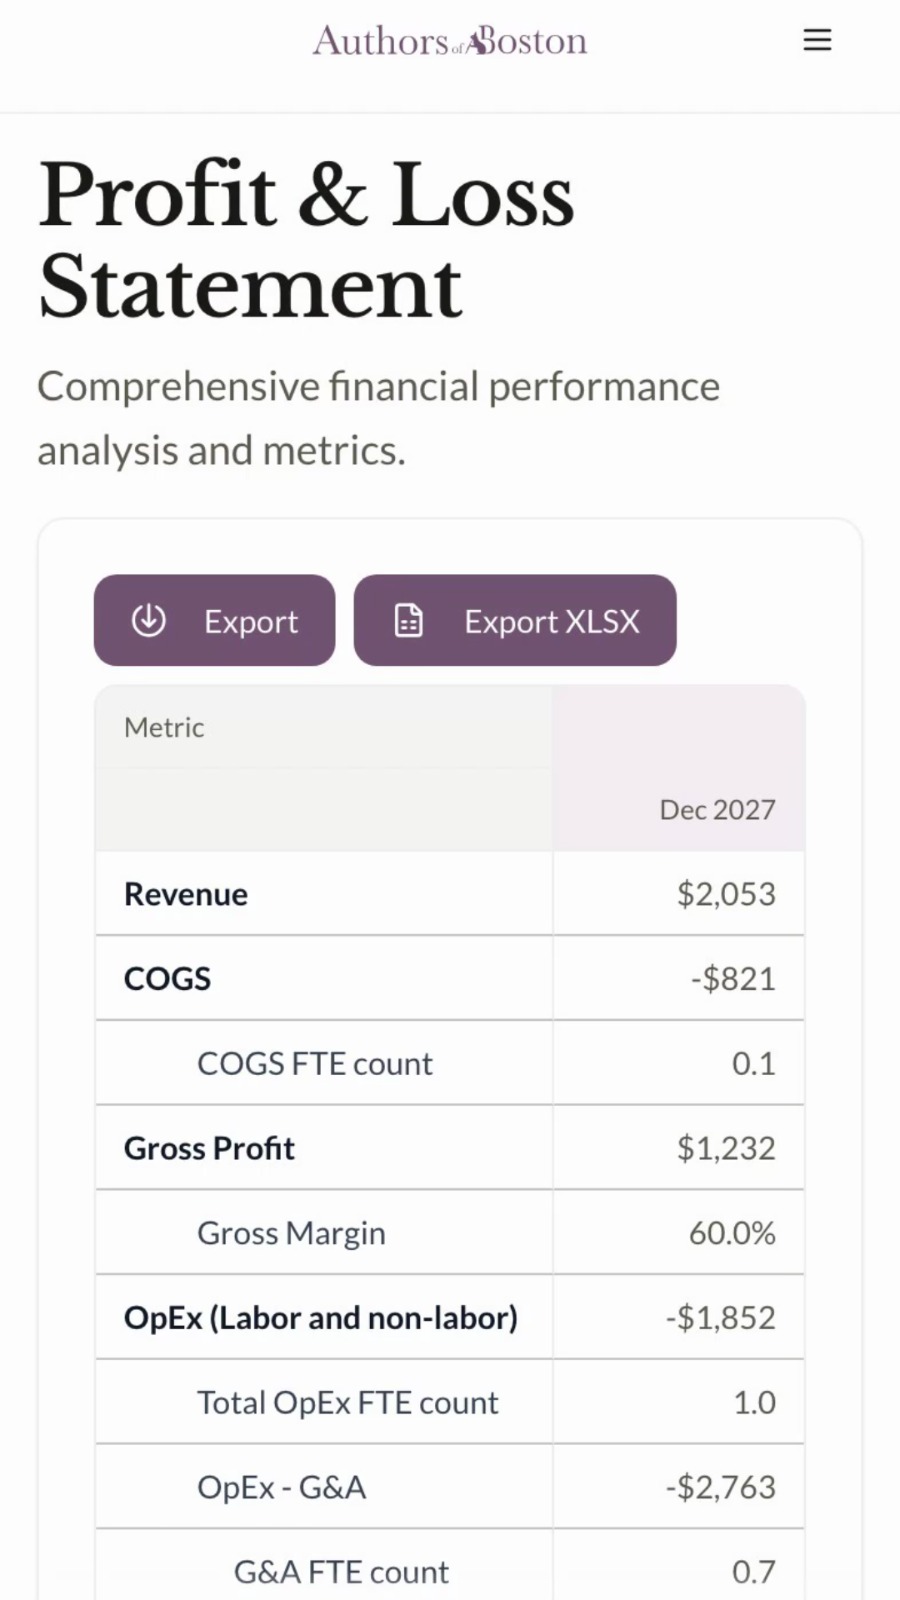The image size is (900, 1600).
Task: Click the 60.0% gross margin value
Action: 732,1233
